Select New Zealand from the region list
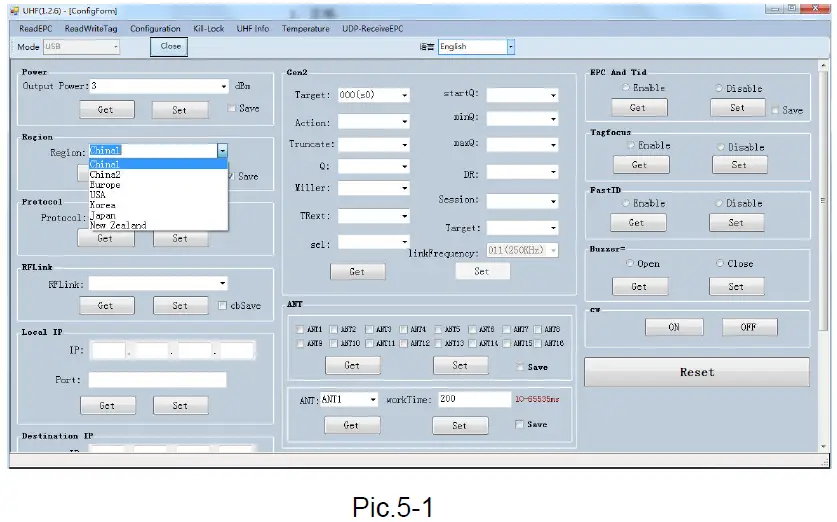Screen dimensions: 837x522 click(x=158, y=225)
